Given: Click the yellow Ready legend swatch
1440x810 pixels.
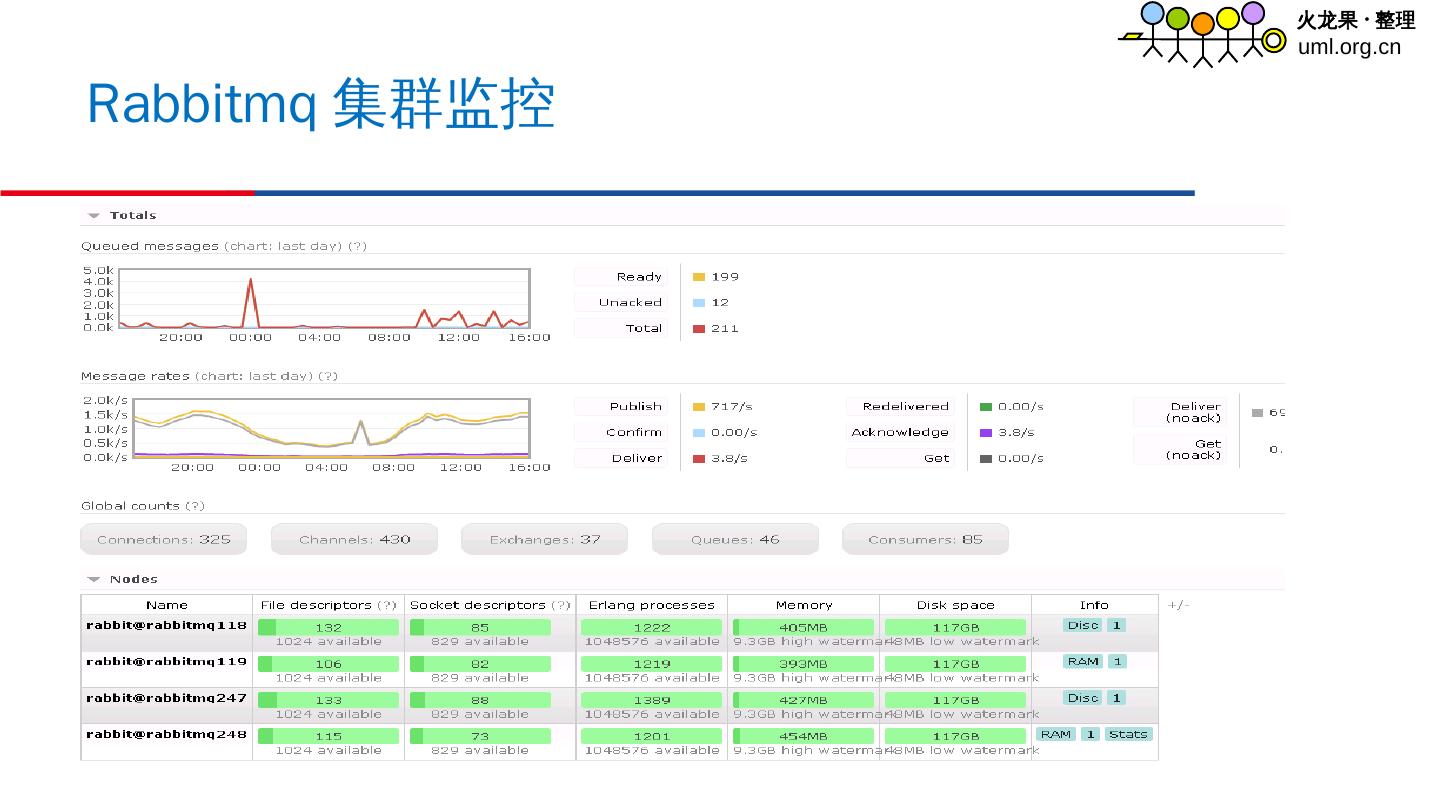Looking at the screenshot, I should [x=699, y=277].
